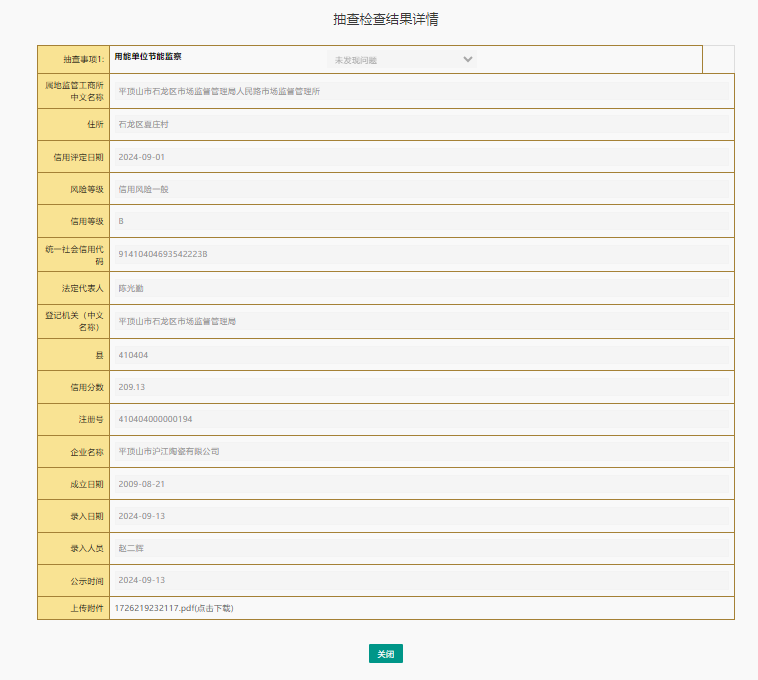This screenshot has height=680, width=758.
Task: Focus the 信用等级 field containing B
Action: pyautogui.click(x=421, y=221)
